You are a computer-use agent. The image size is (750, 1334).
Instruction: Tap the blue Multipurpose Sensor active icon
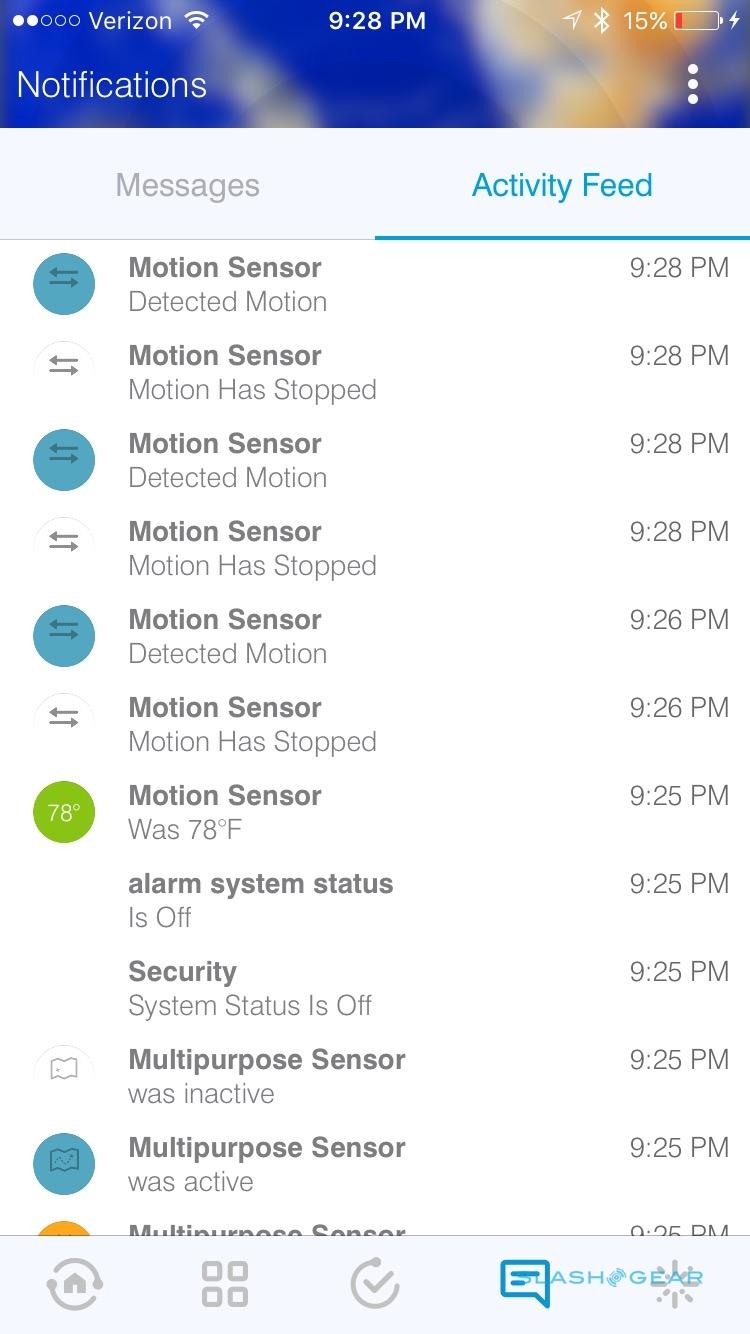tap(64, 1164)
